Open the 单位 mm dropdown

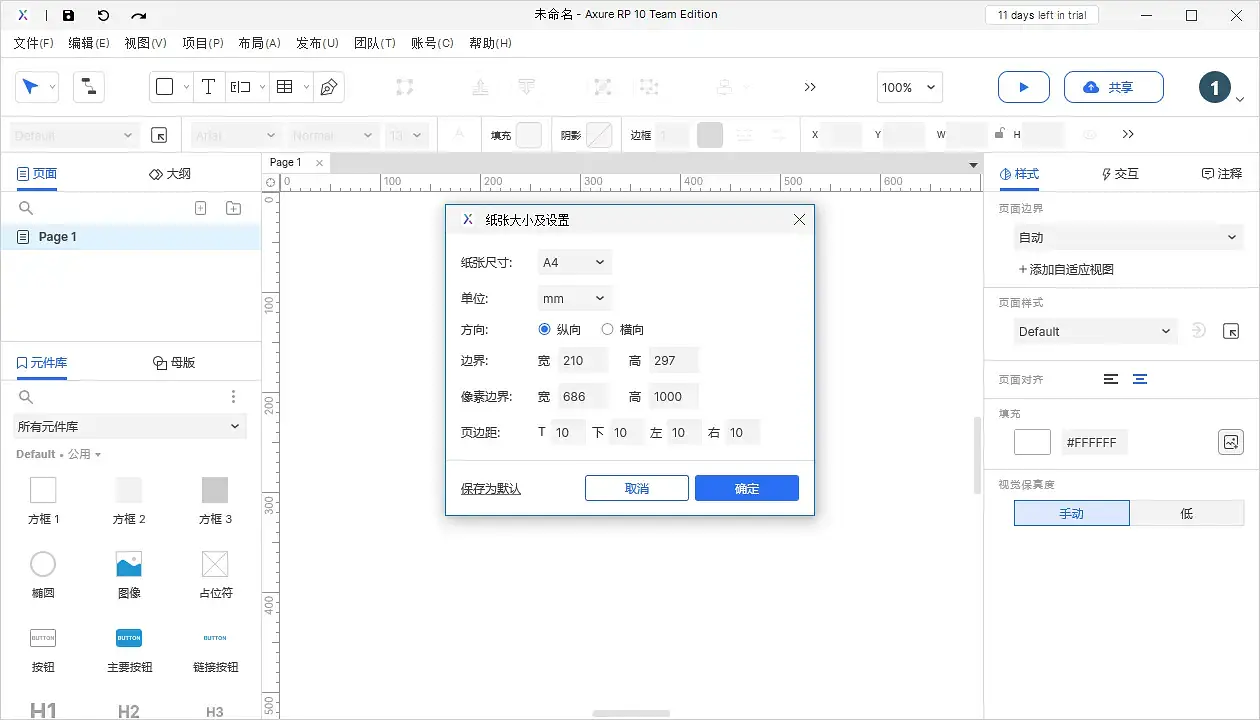click(x=573, y=297)
